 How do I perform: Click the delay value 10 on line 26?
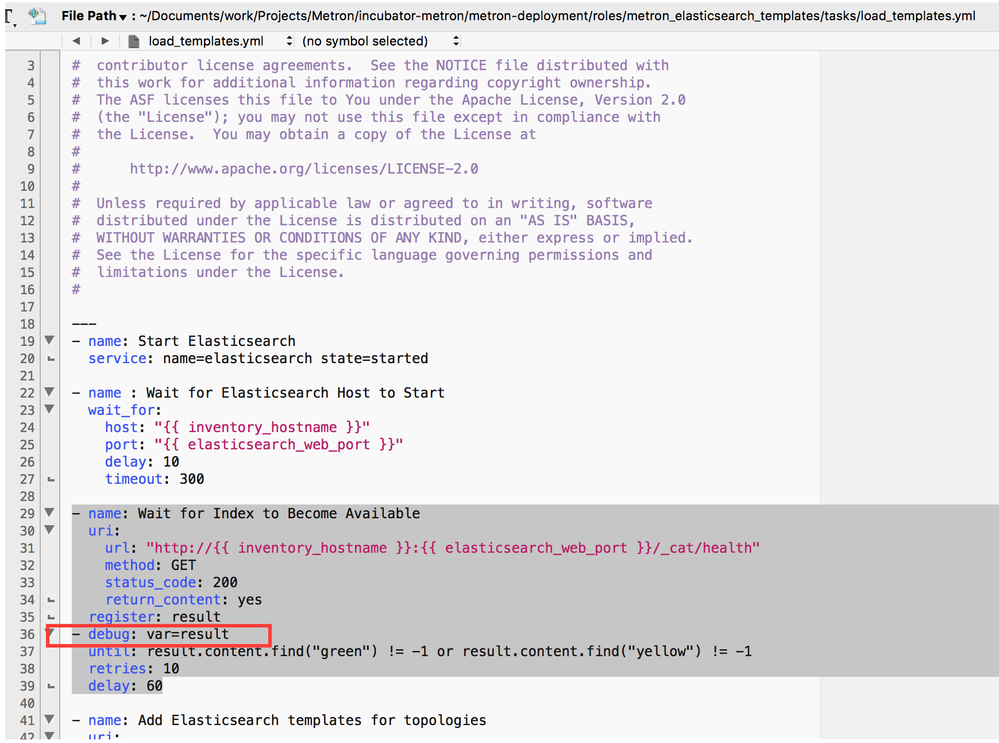click(x=171, y=461)
